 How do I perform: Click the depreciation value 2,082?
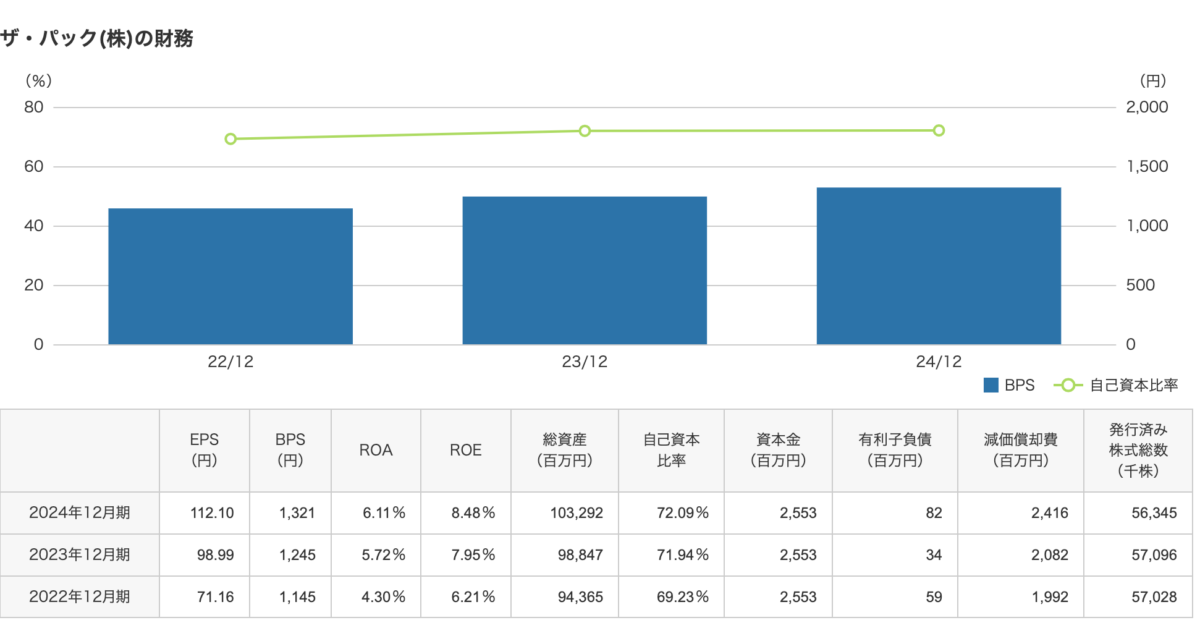pyautogui.click(x=1048, y=555)
